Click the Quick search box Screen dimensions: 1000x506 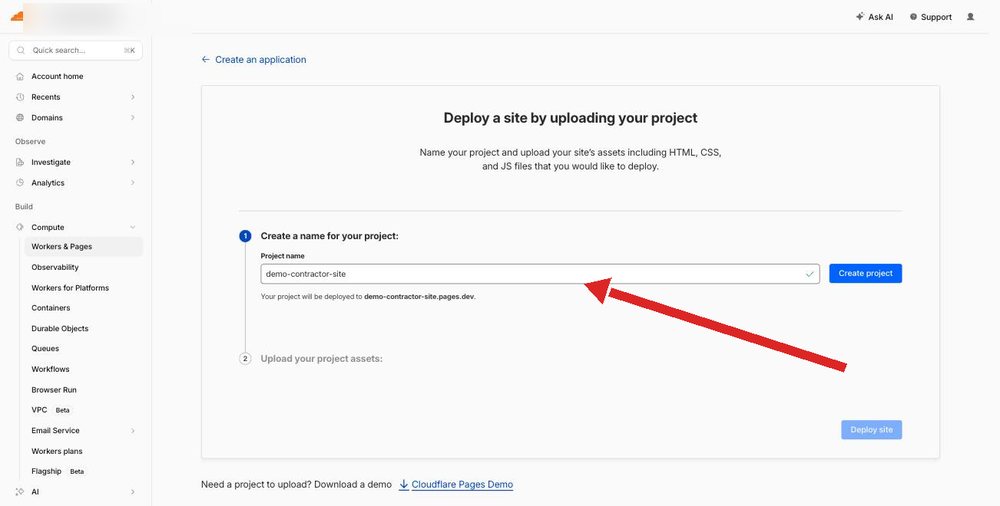point(76,50)
